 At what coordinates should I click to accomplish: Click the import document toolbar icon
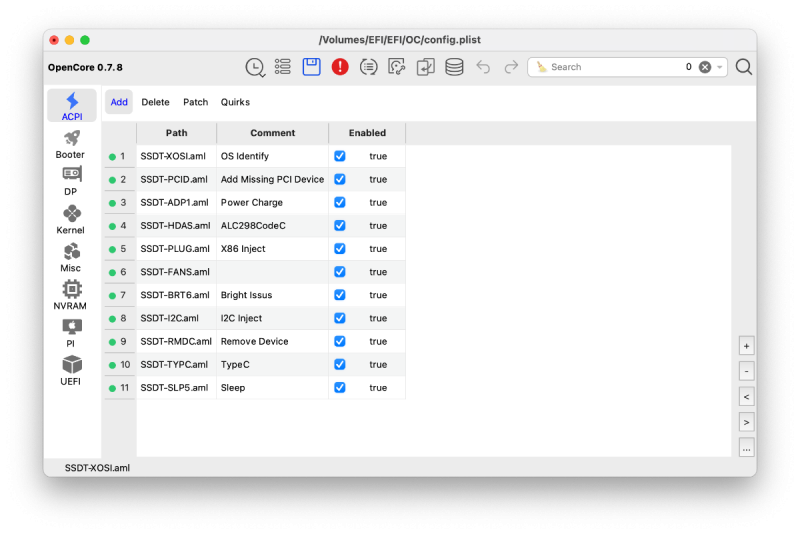[425, 67]
